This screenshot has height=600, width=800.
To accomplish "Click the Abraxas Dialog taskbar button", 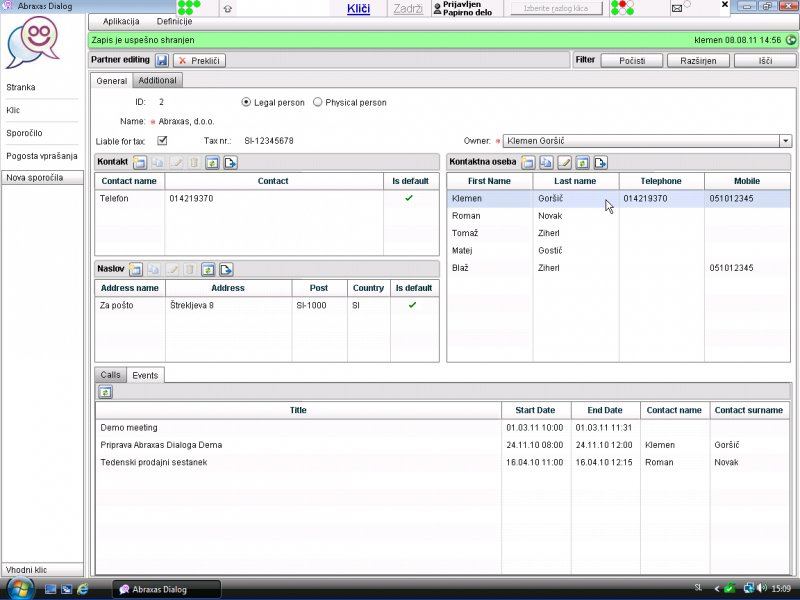I will click(167, 589).
